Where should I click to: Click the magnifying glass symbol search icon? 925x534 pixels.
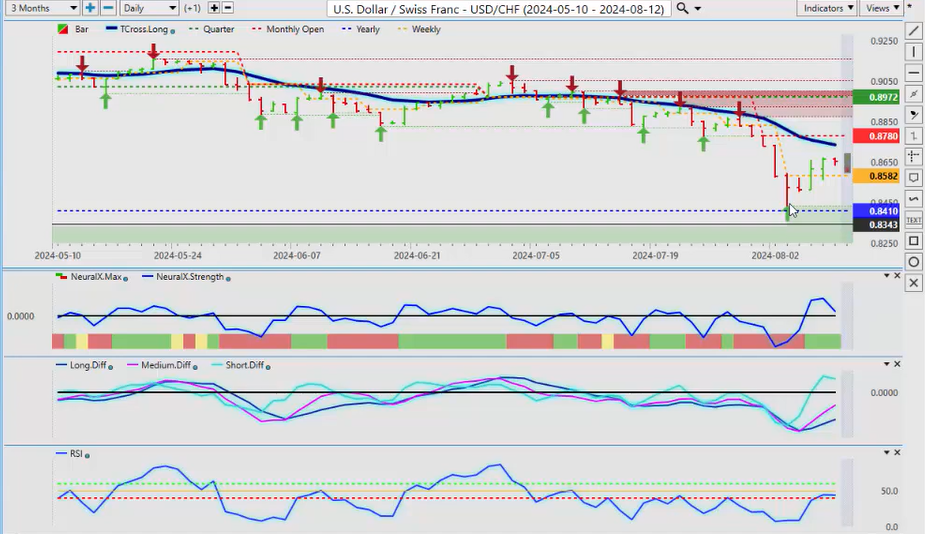pyautogui.click(x=682, y=8)
